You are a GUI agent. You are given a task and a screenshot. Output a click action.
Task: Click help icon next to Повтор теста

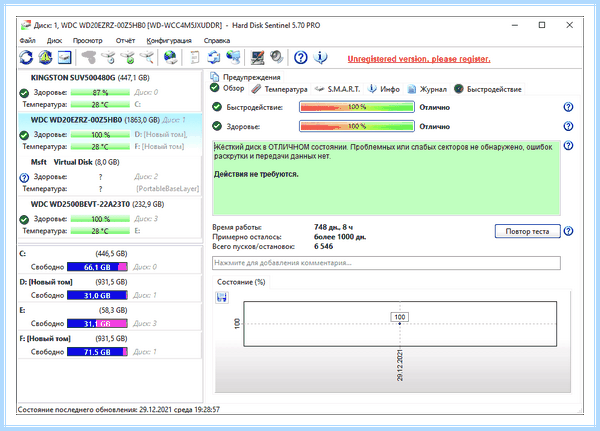pyautogui.click(x=568, y=231)
